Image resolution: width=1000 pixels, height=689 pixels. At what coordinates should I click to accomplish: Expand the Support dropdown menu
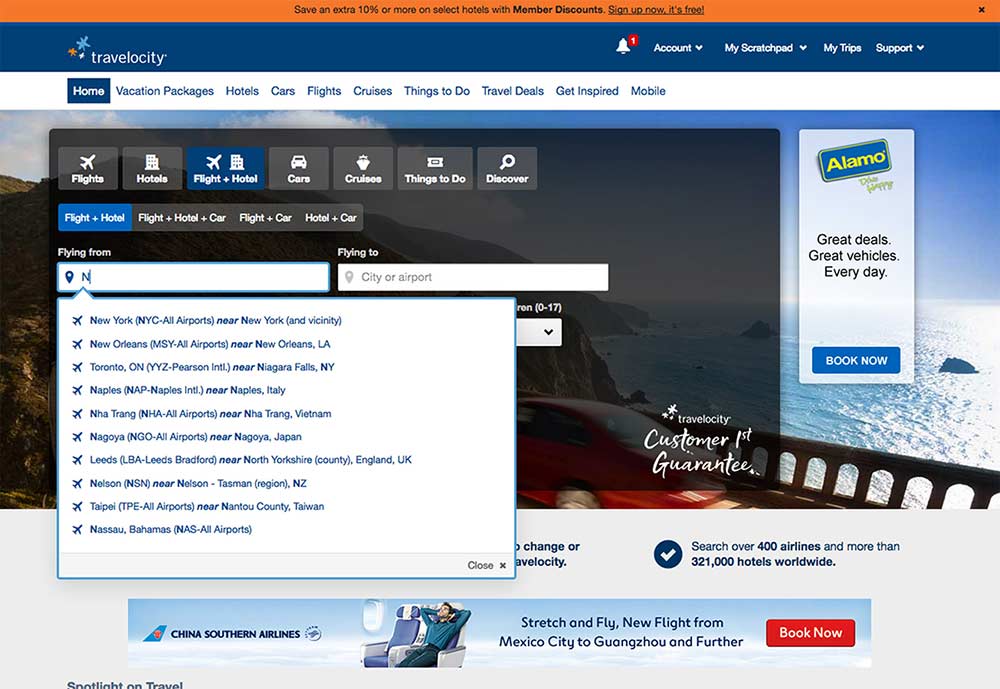pos(900,48)
